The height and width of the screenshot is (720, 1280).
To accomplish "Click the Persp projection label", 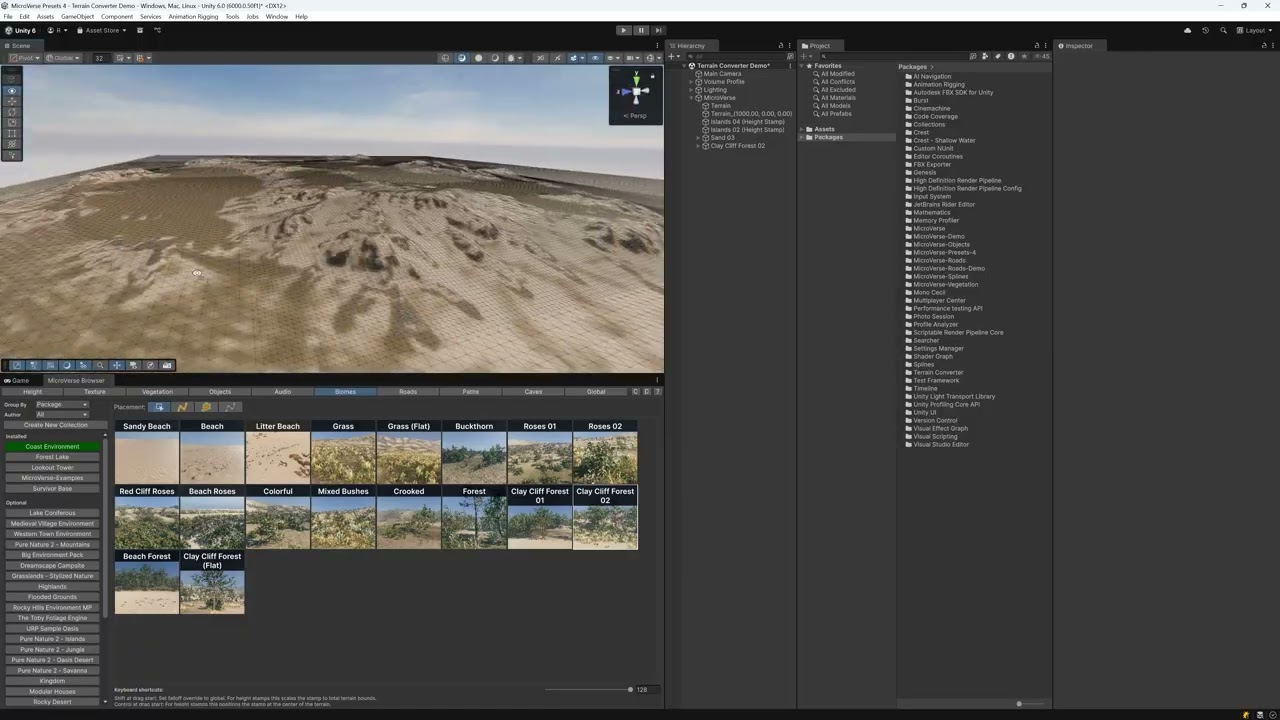I will pos(636,116).
